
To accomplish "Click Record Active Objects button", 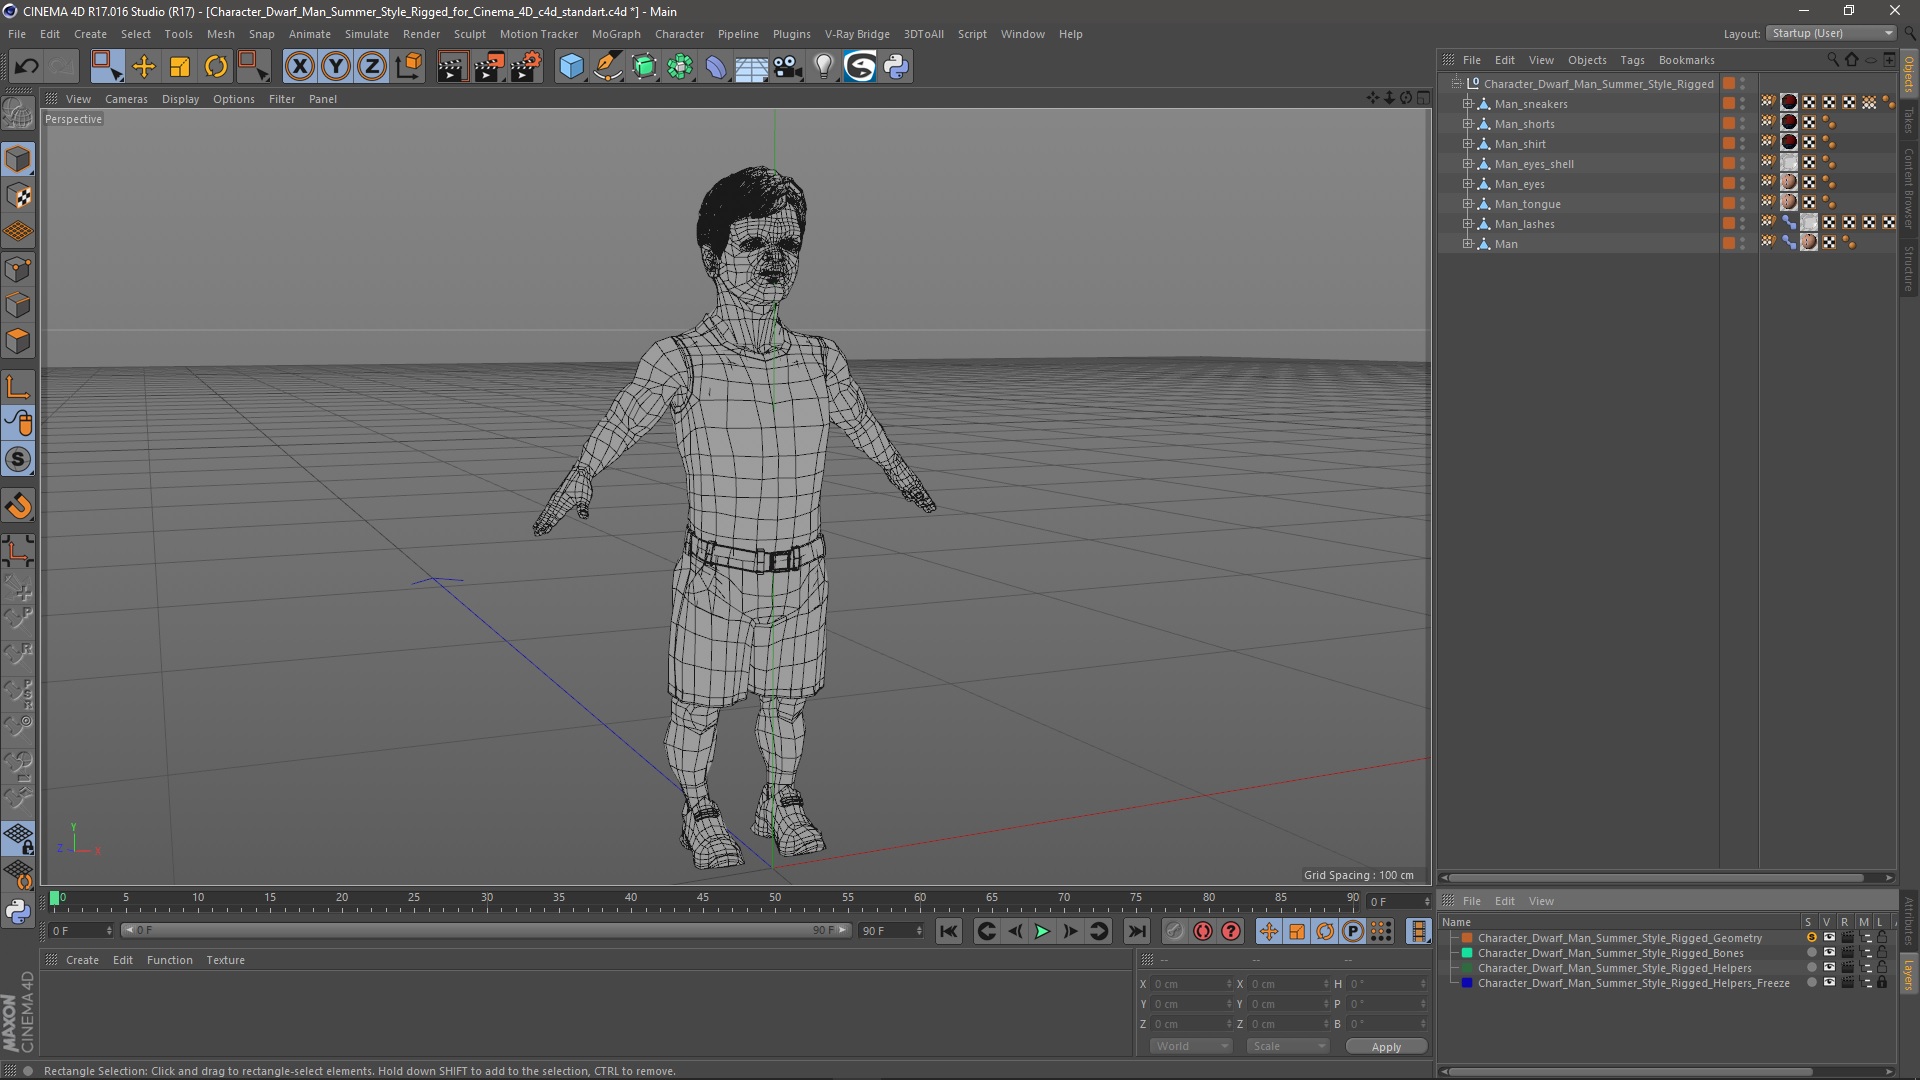I will click(x=1174, y=931).
